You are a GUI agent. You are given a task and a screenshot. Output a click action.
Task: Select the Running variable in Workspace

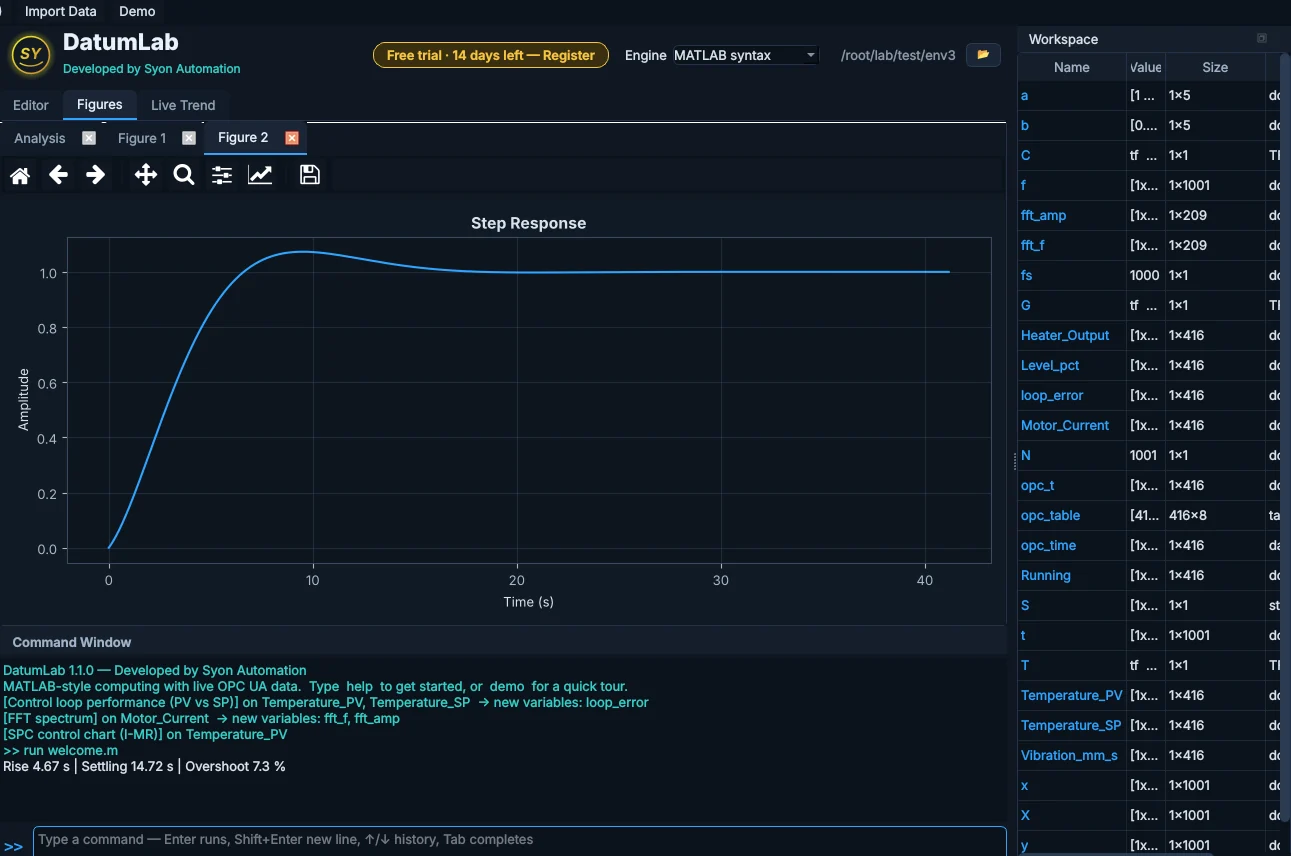pyautogui.click(x=1046, y=575)
